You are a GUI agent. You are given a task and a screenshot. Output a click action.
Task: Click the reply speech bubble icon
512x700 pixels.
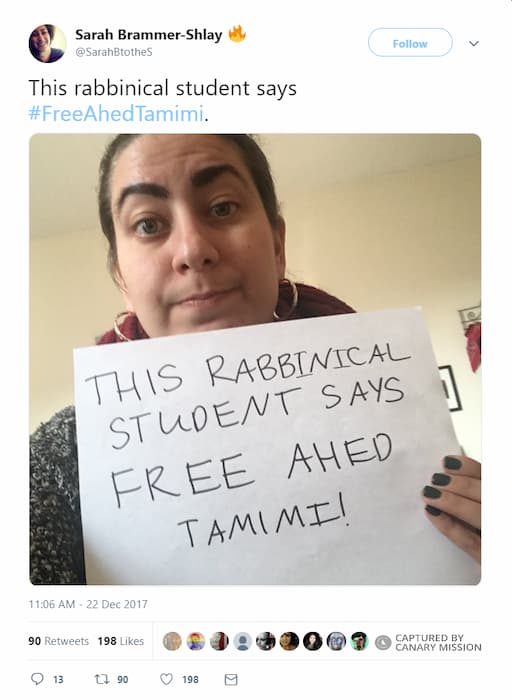point(37,679)
